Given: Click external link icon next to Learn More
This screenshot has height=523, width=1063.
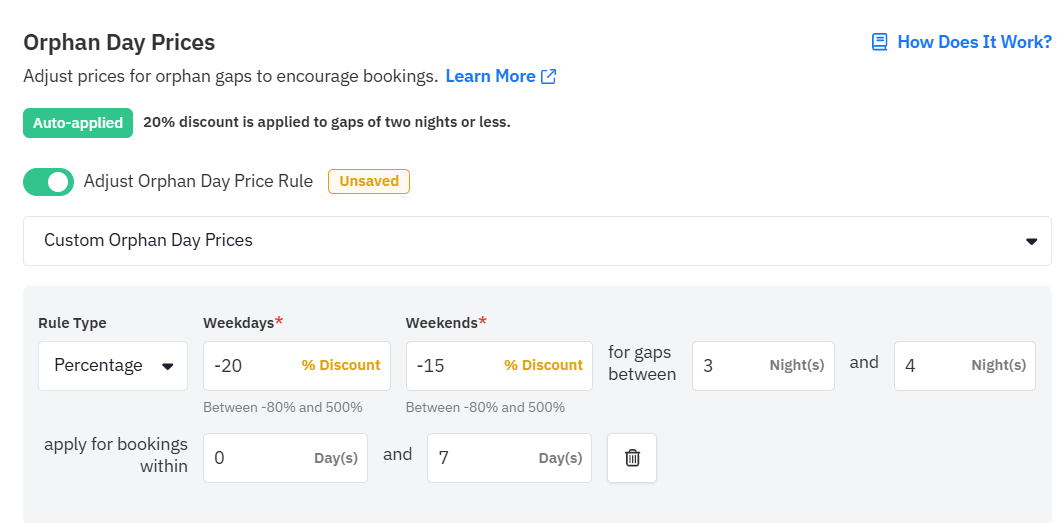Looking at the screenshot, I should [x=548, y=77].
